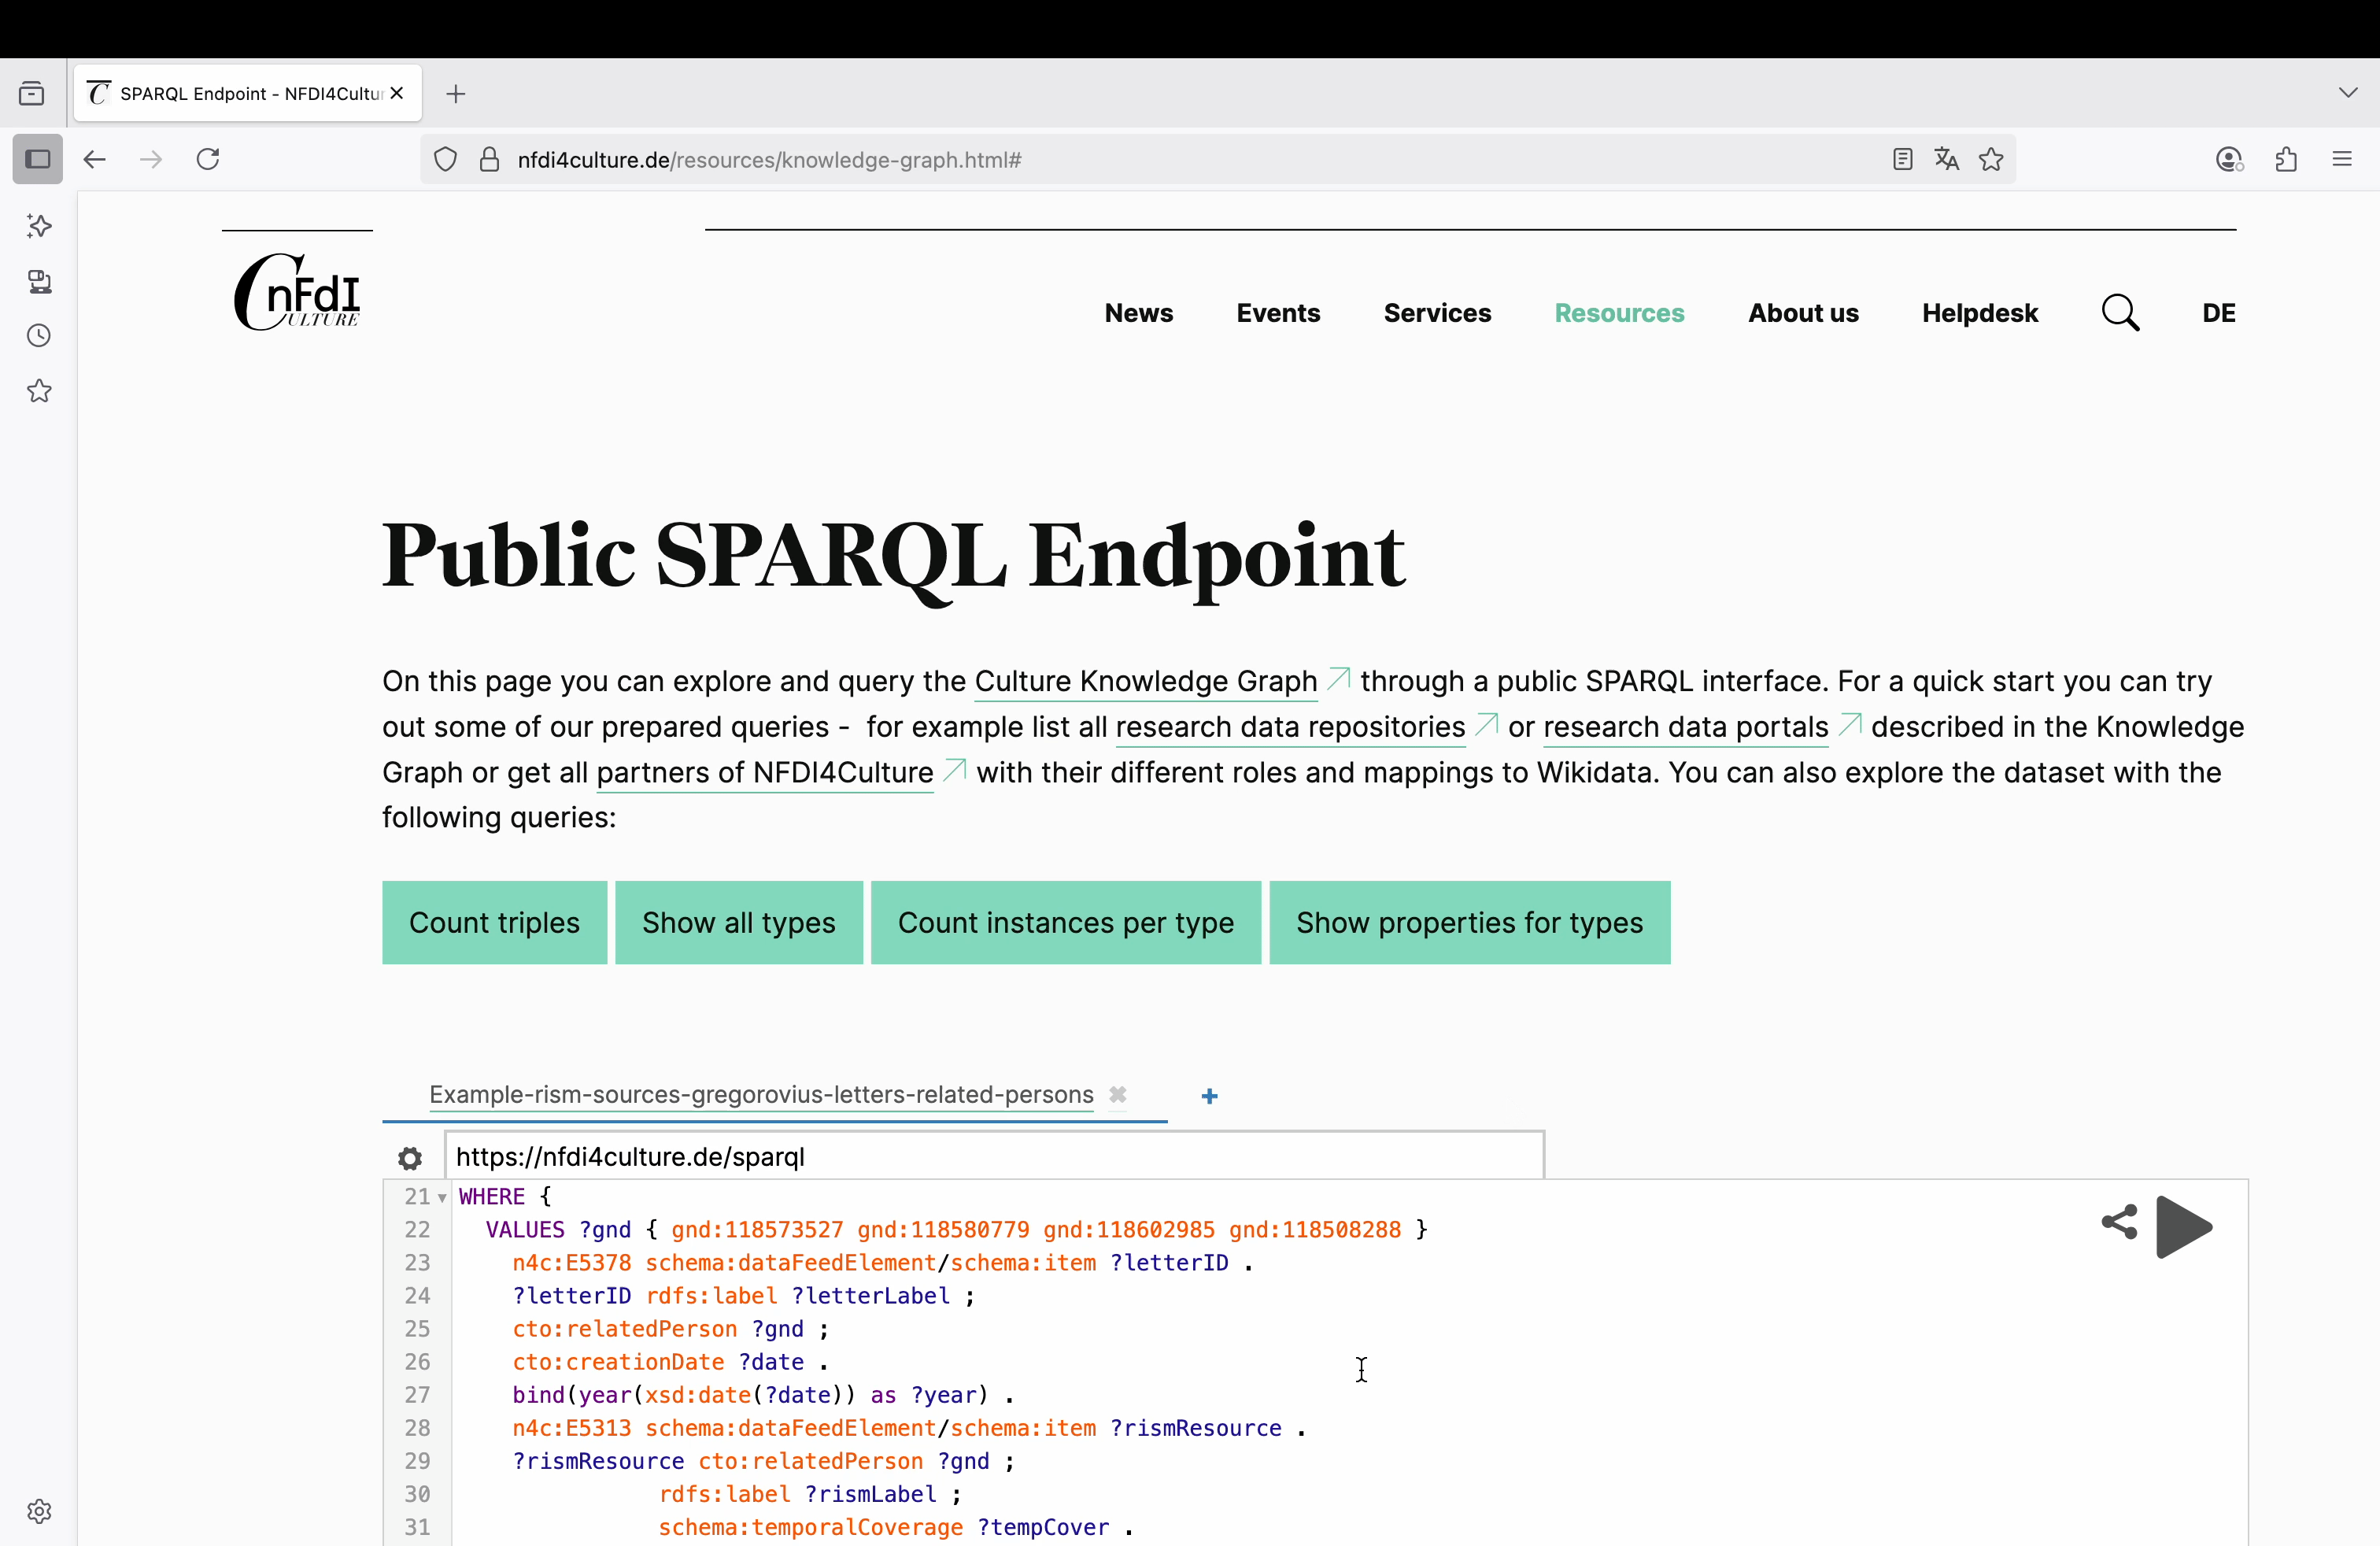List all tabs dropdown chevron
Screen dimensions: 2380x1546
pyautogui.click(x=2348, y=93)
